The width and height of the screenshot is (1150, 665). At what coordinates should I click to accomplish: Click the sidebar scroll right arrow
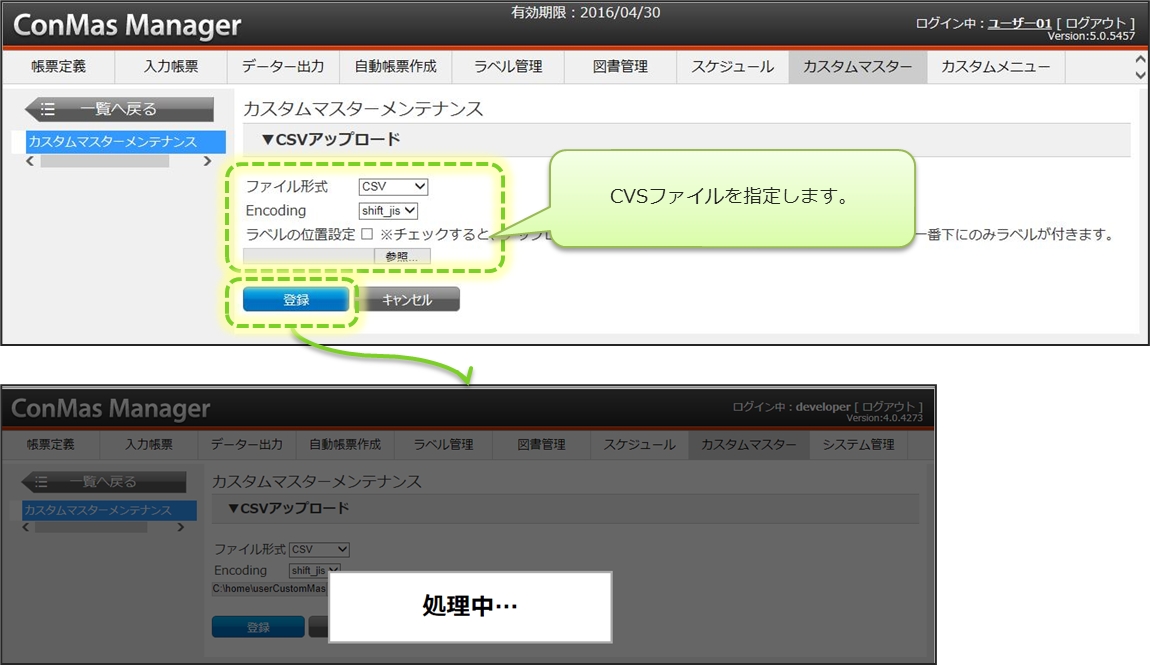click(x=207, y=161)
